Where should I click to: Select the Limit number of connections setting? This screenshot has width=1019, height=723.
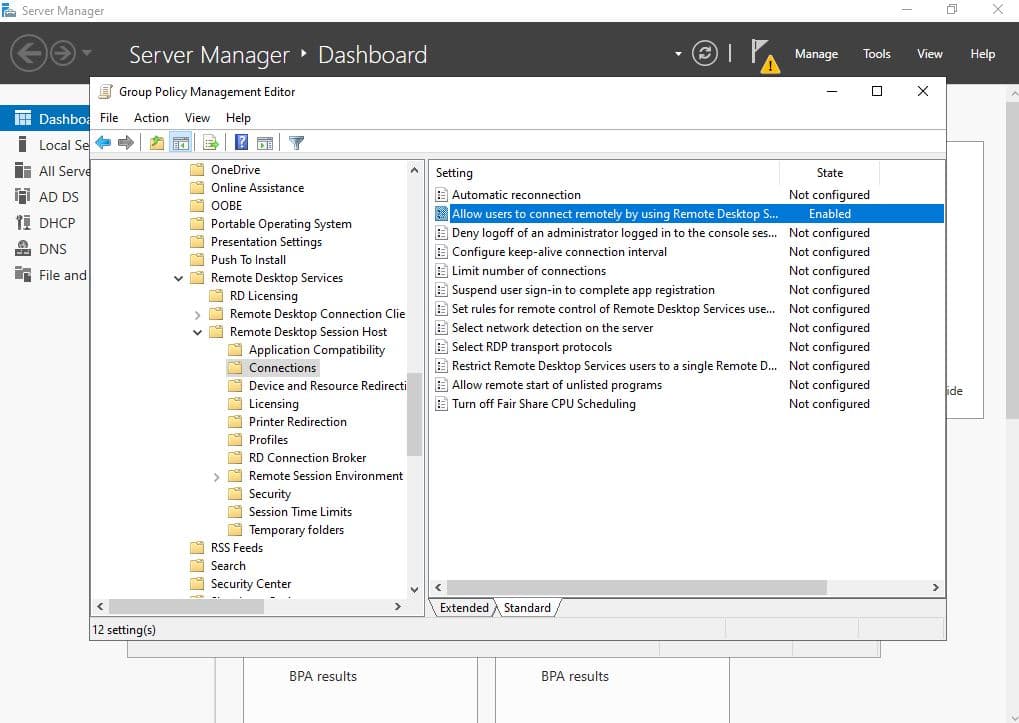tap(528, 271)
